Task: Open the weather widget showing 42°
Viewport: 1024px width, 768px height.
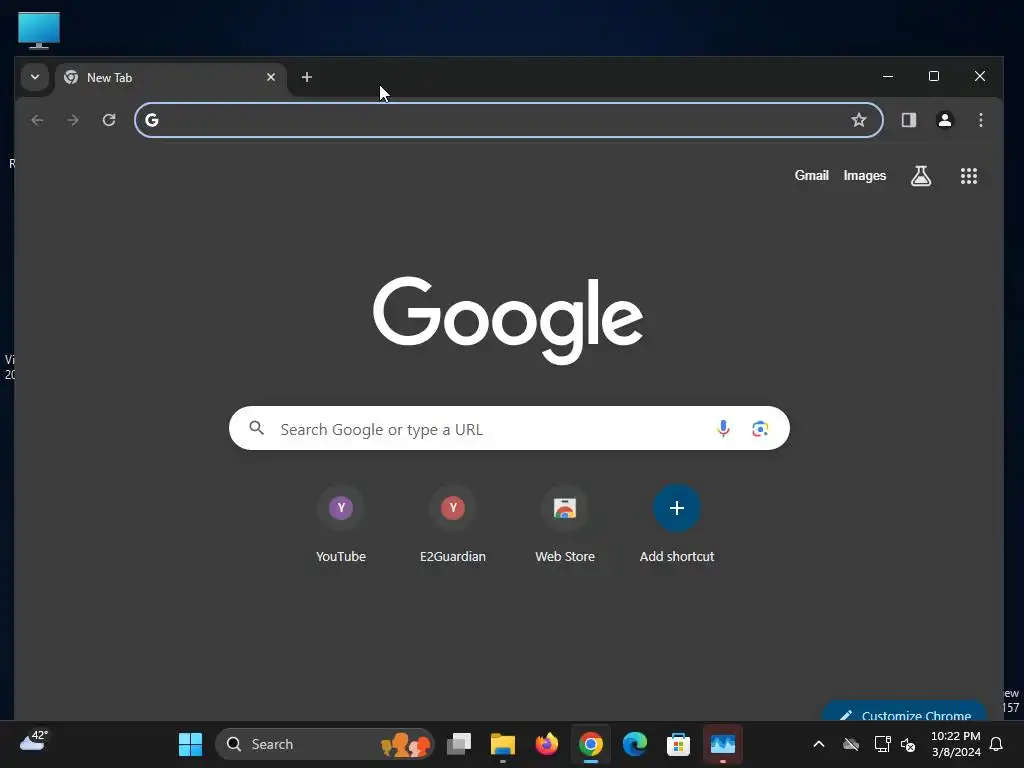Action: pos(34,741)
